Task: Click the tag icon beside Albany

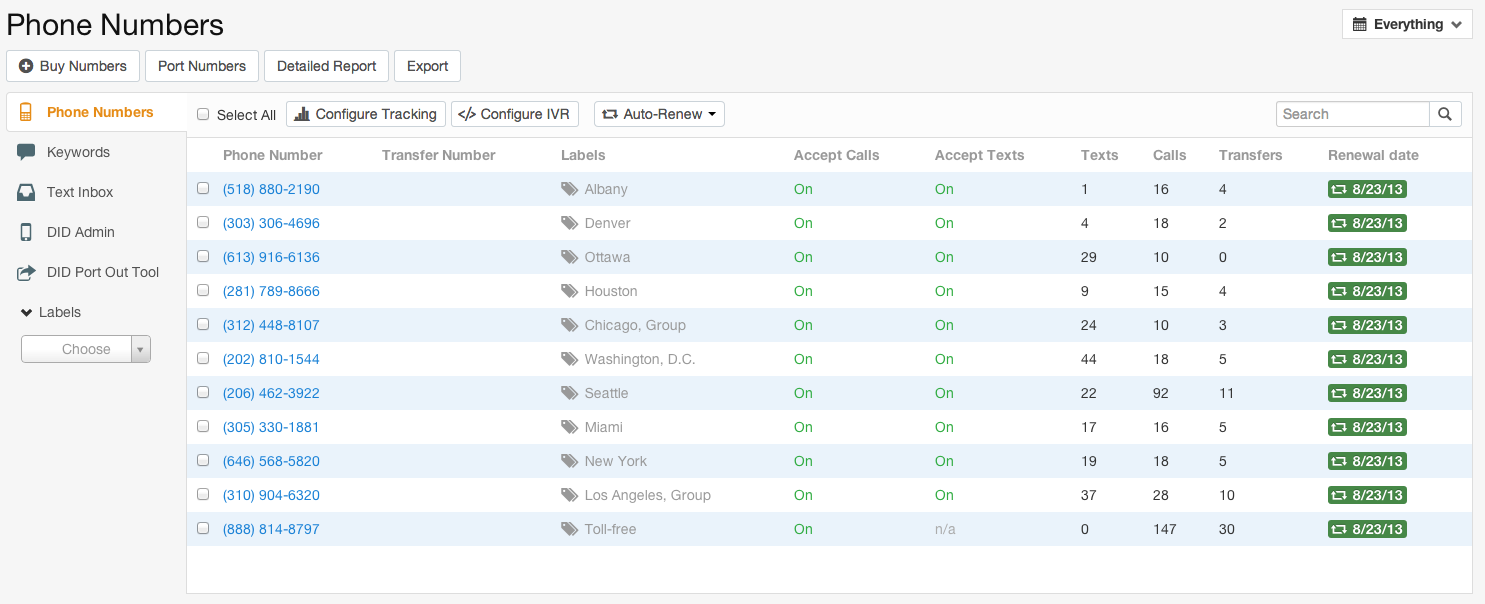Action: [569, 189]
